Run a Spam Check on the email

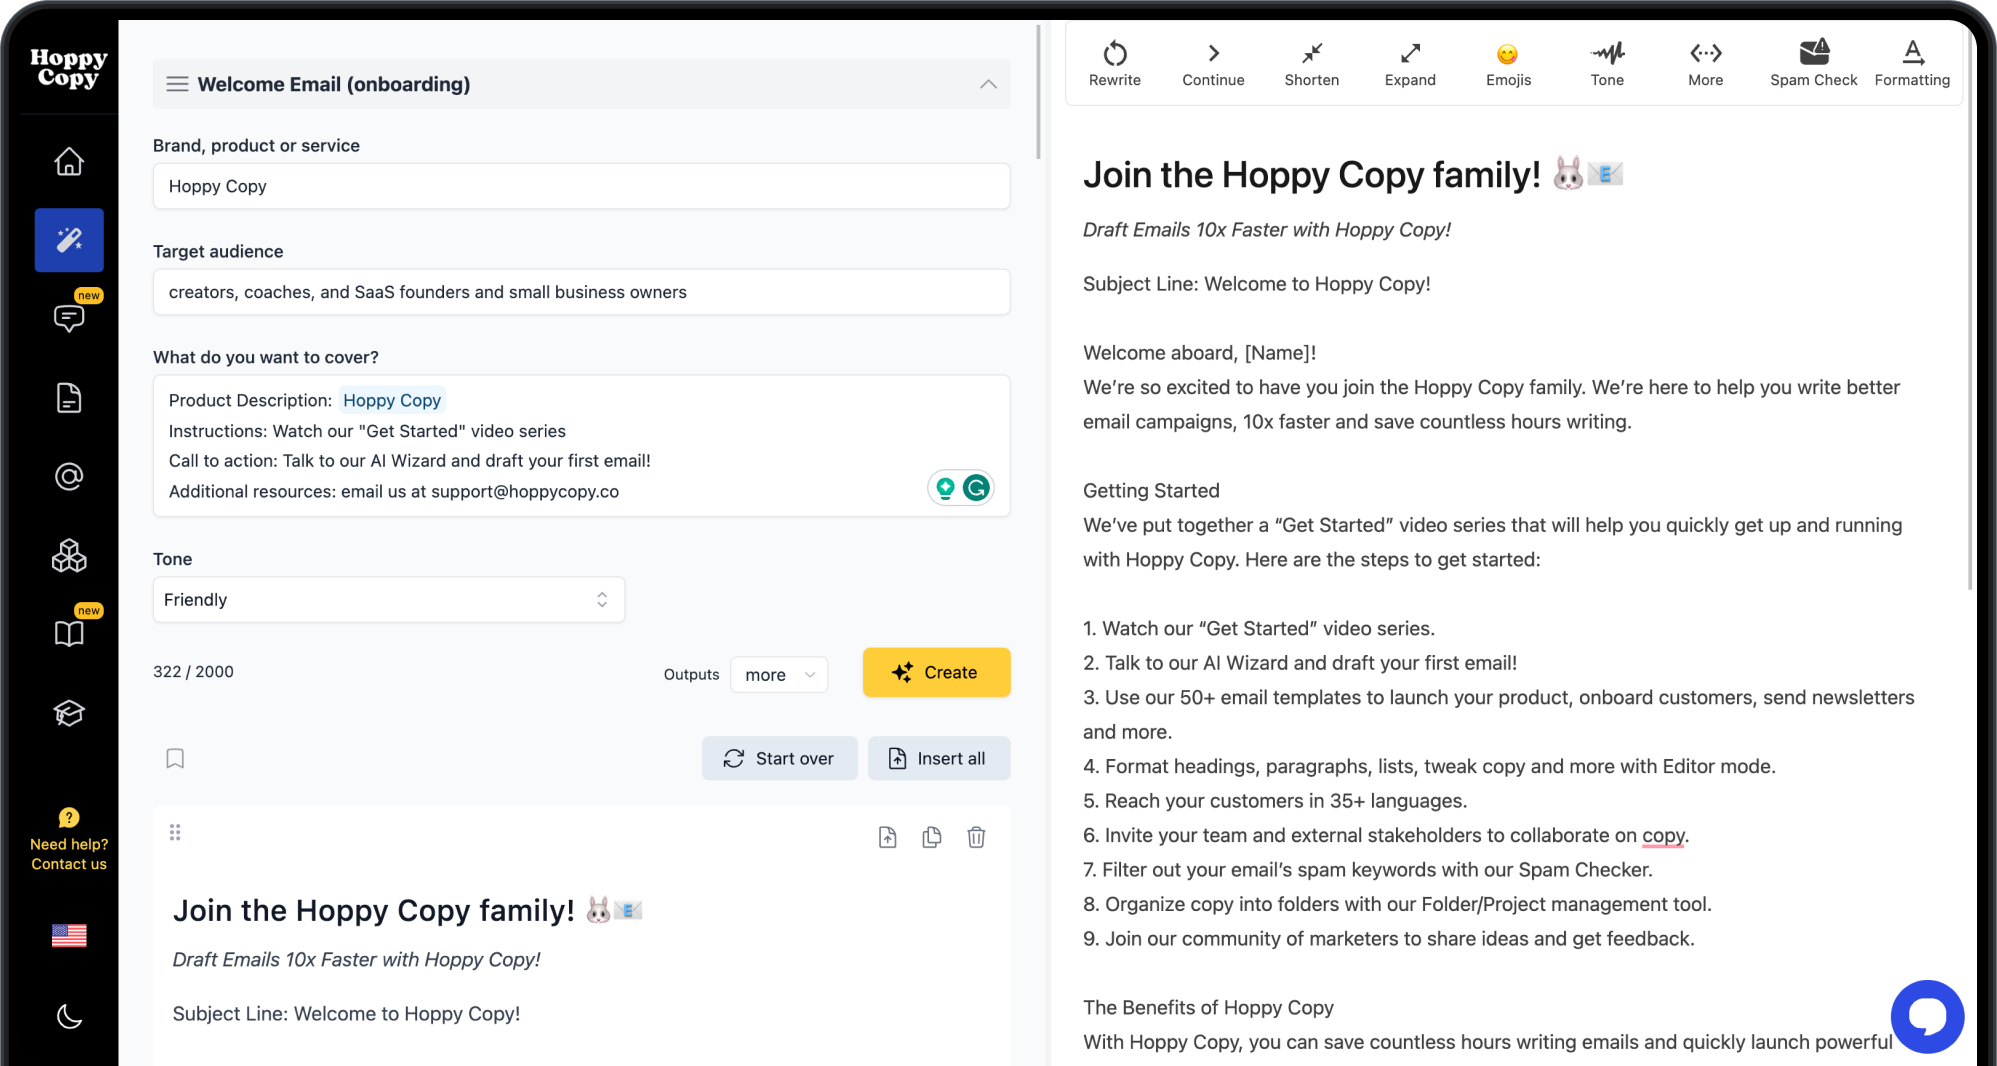1813,63
